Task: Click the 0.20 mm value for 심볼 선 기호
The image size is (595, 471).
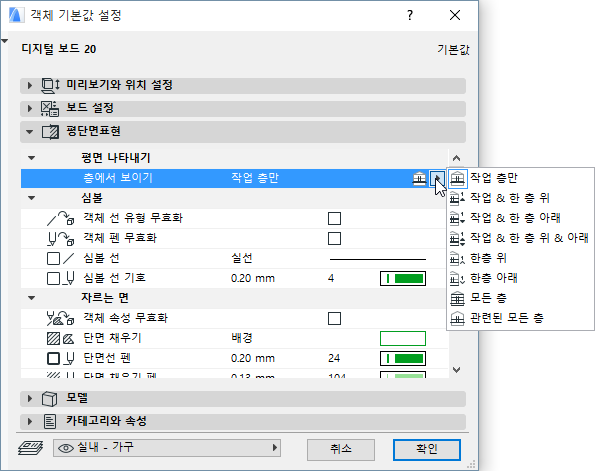Action: (x=253, y=279)
